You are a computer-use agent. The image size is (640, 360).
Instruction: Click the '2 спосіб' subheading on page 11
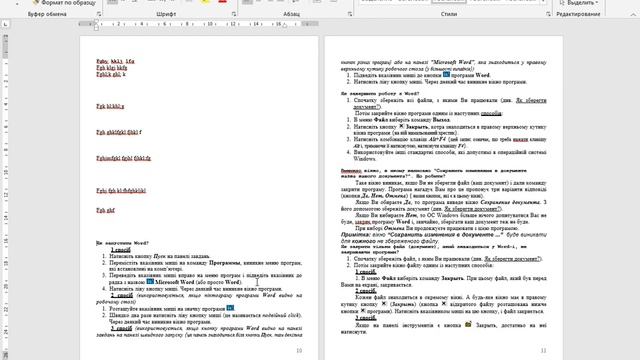(x=365, y=291)
